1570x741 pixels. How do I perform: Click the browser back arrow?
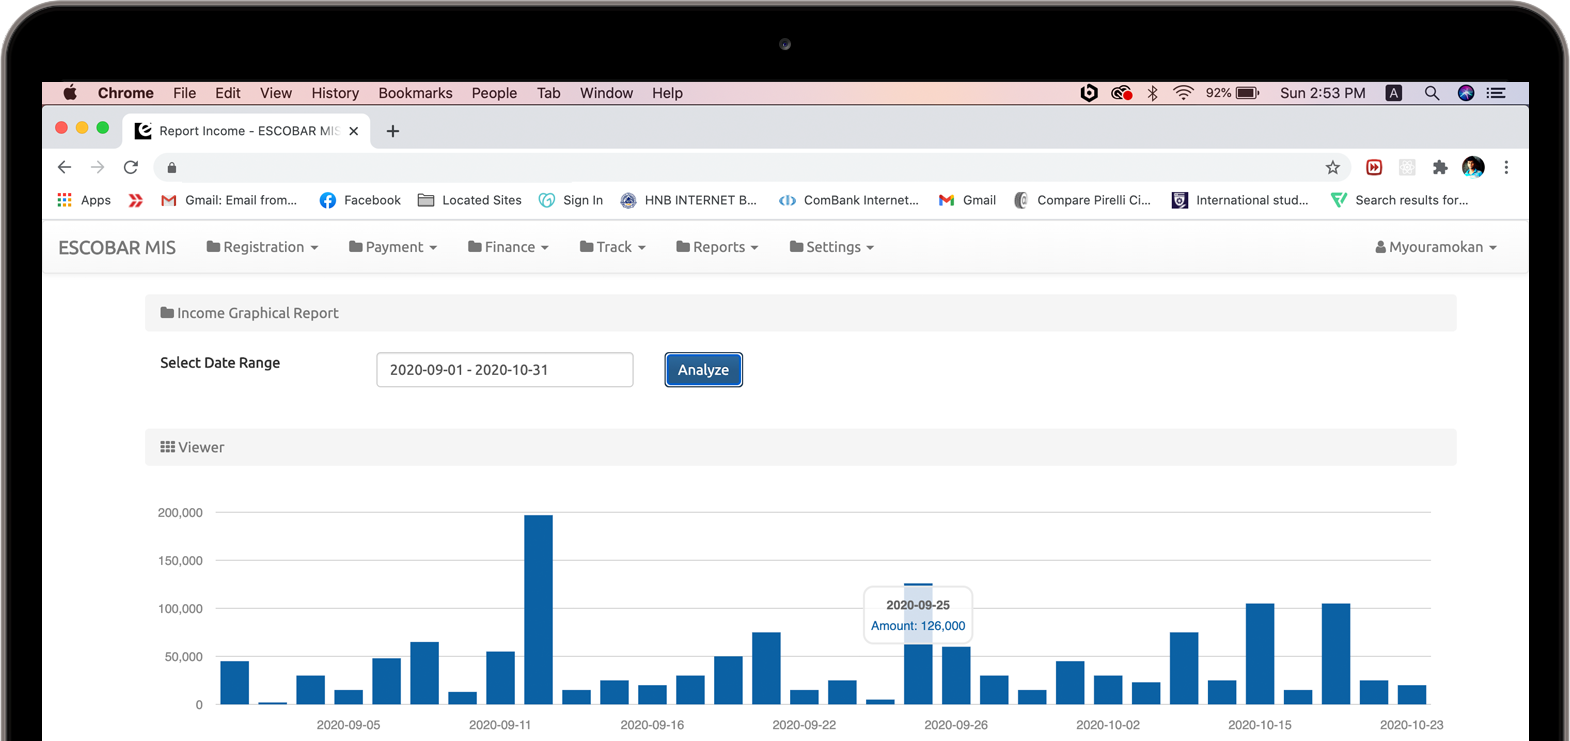65,168
